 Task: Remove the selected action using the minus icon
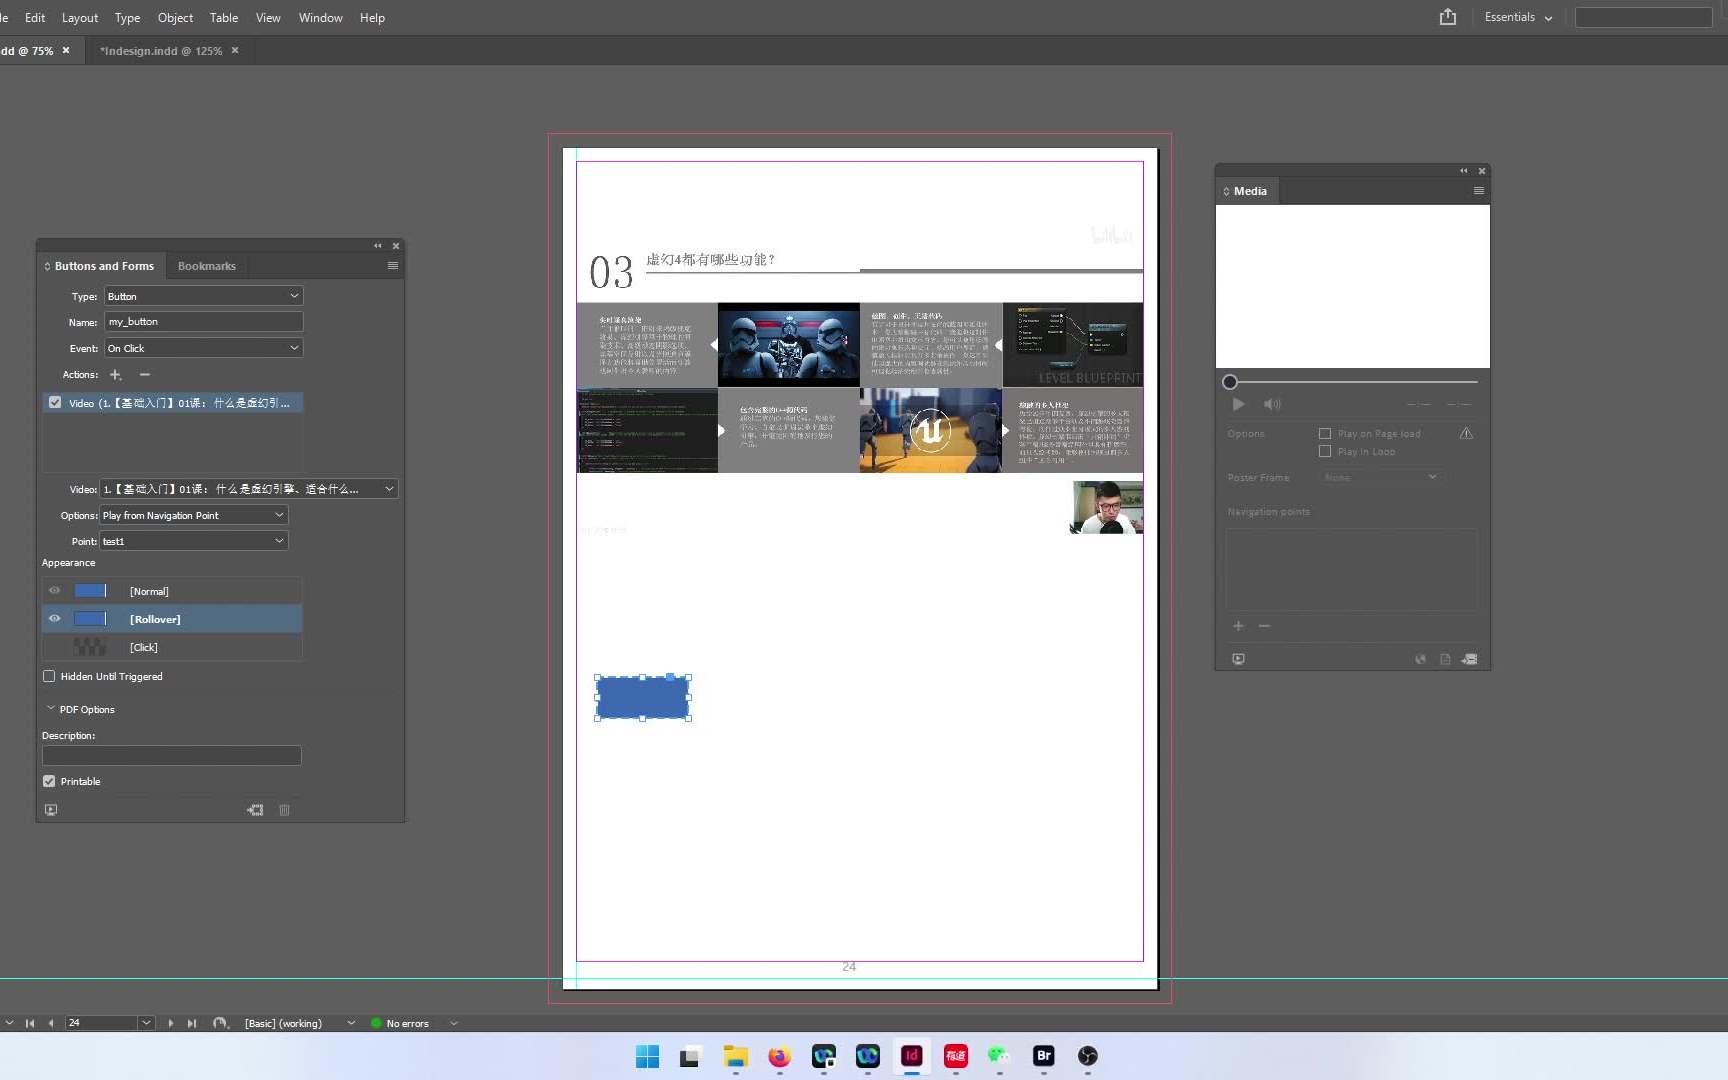(x=144, y=375)
